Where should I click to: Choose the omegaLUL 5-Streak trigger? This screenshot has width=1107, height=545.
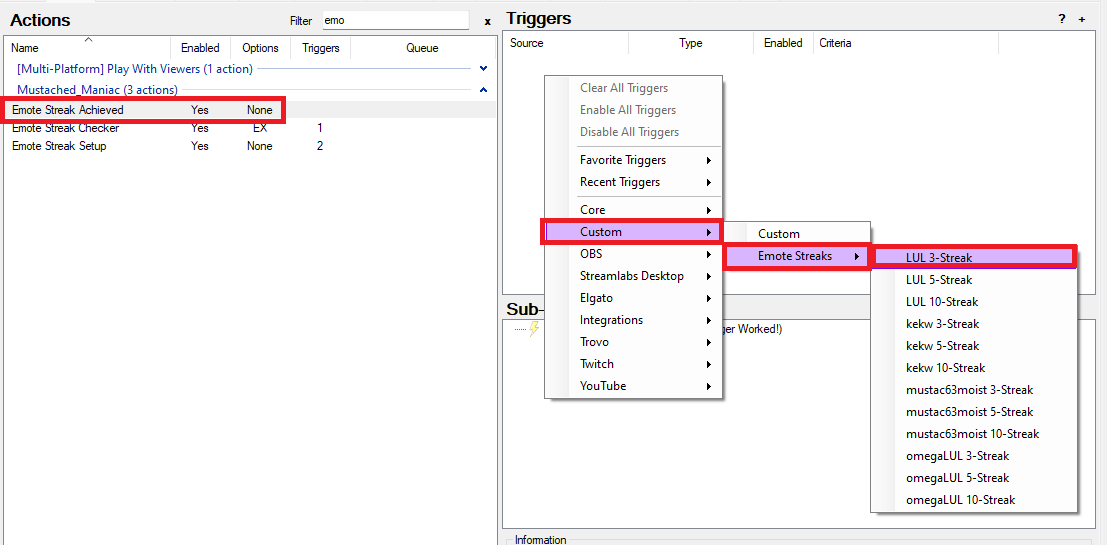[974, 478]
